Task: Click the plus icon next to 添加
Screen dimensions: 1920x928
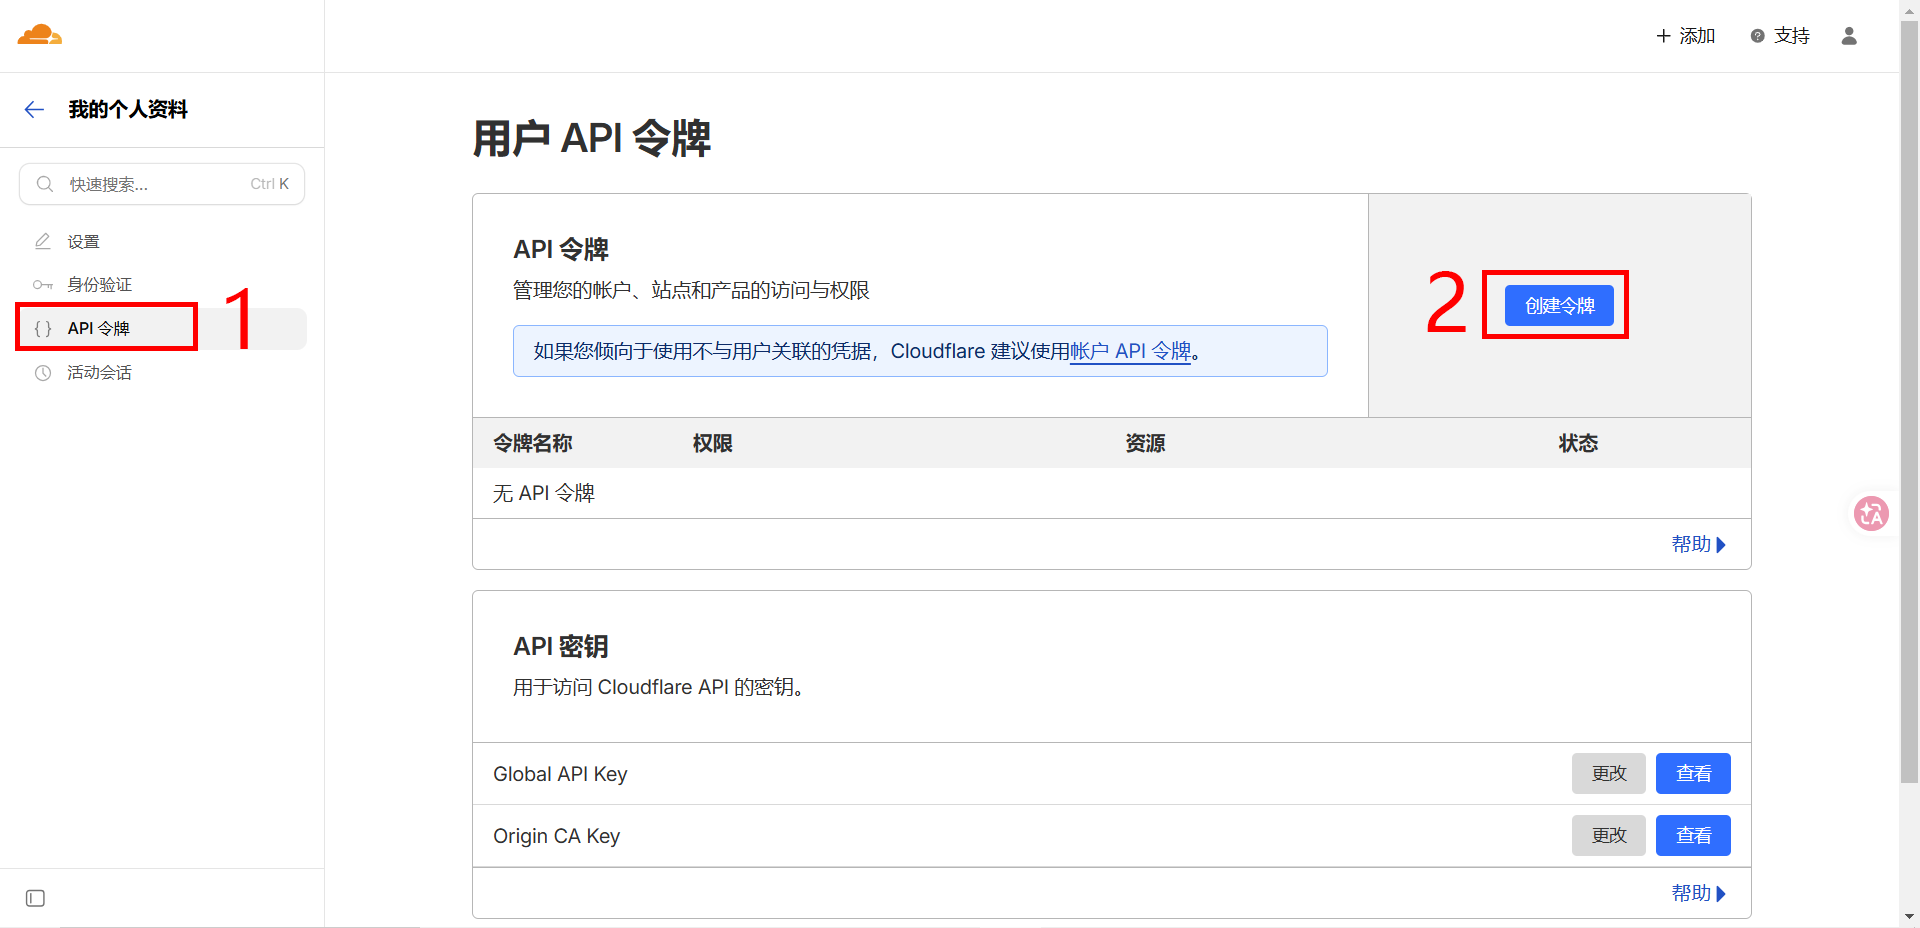Action: point(1663,36)
